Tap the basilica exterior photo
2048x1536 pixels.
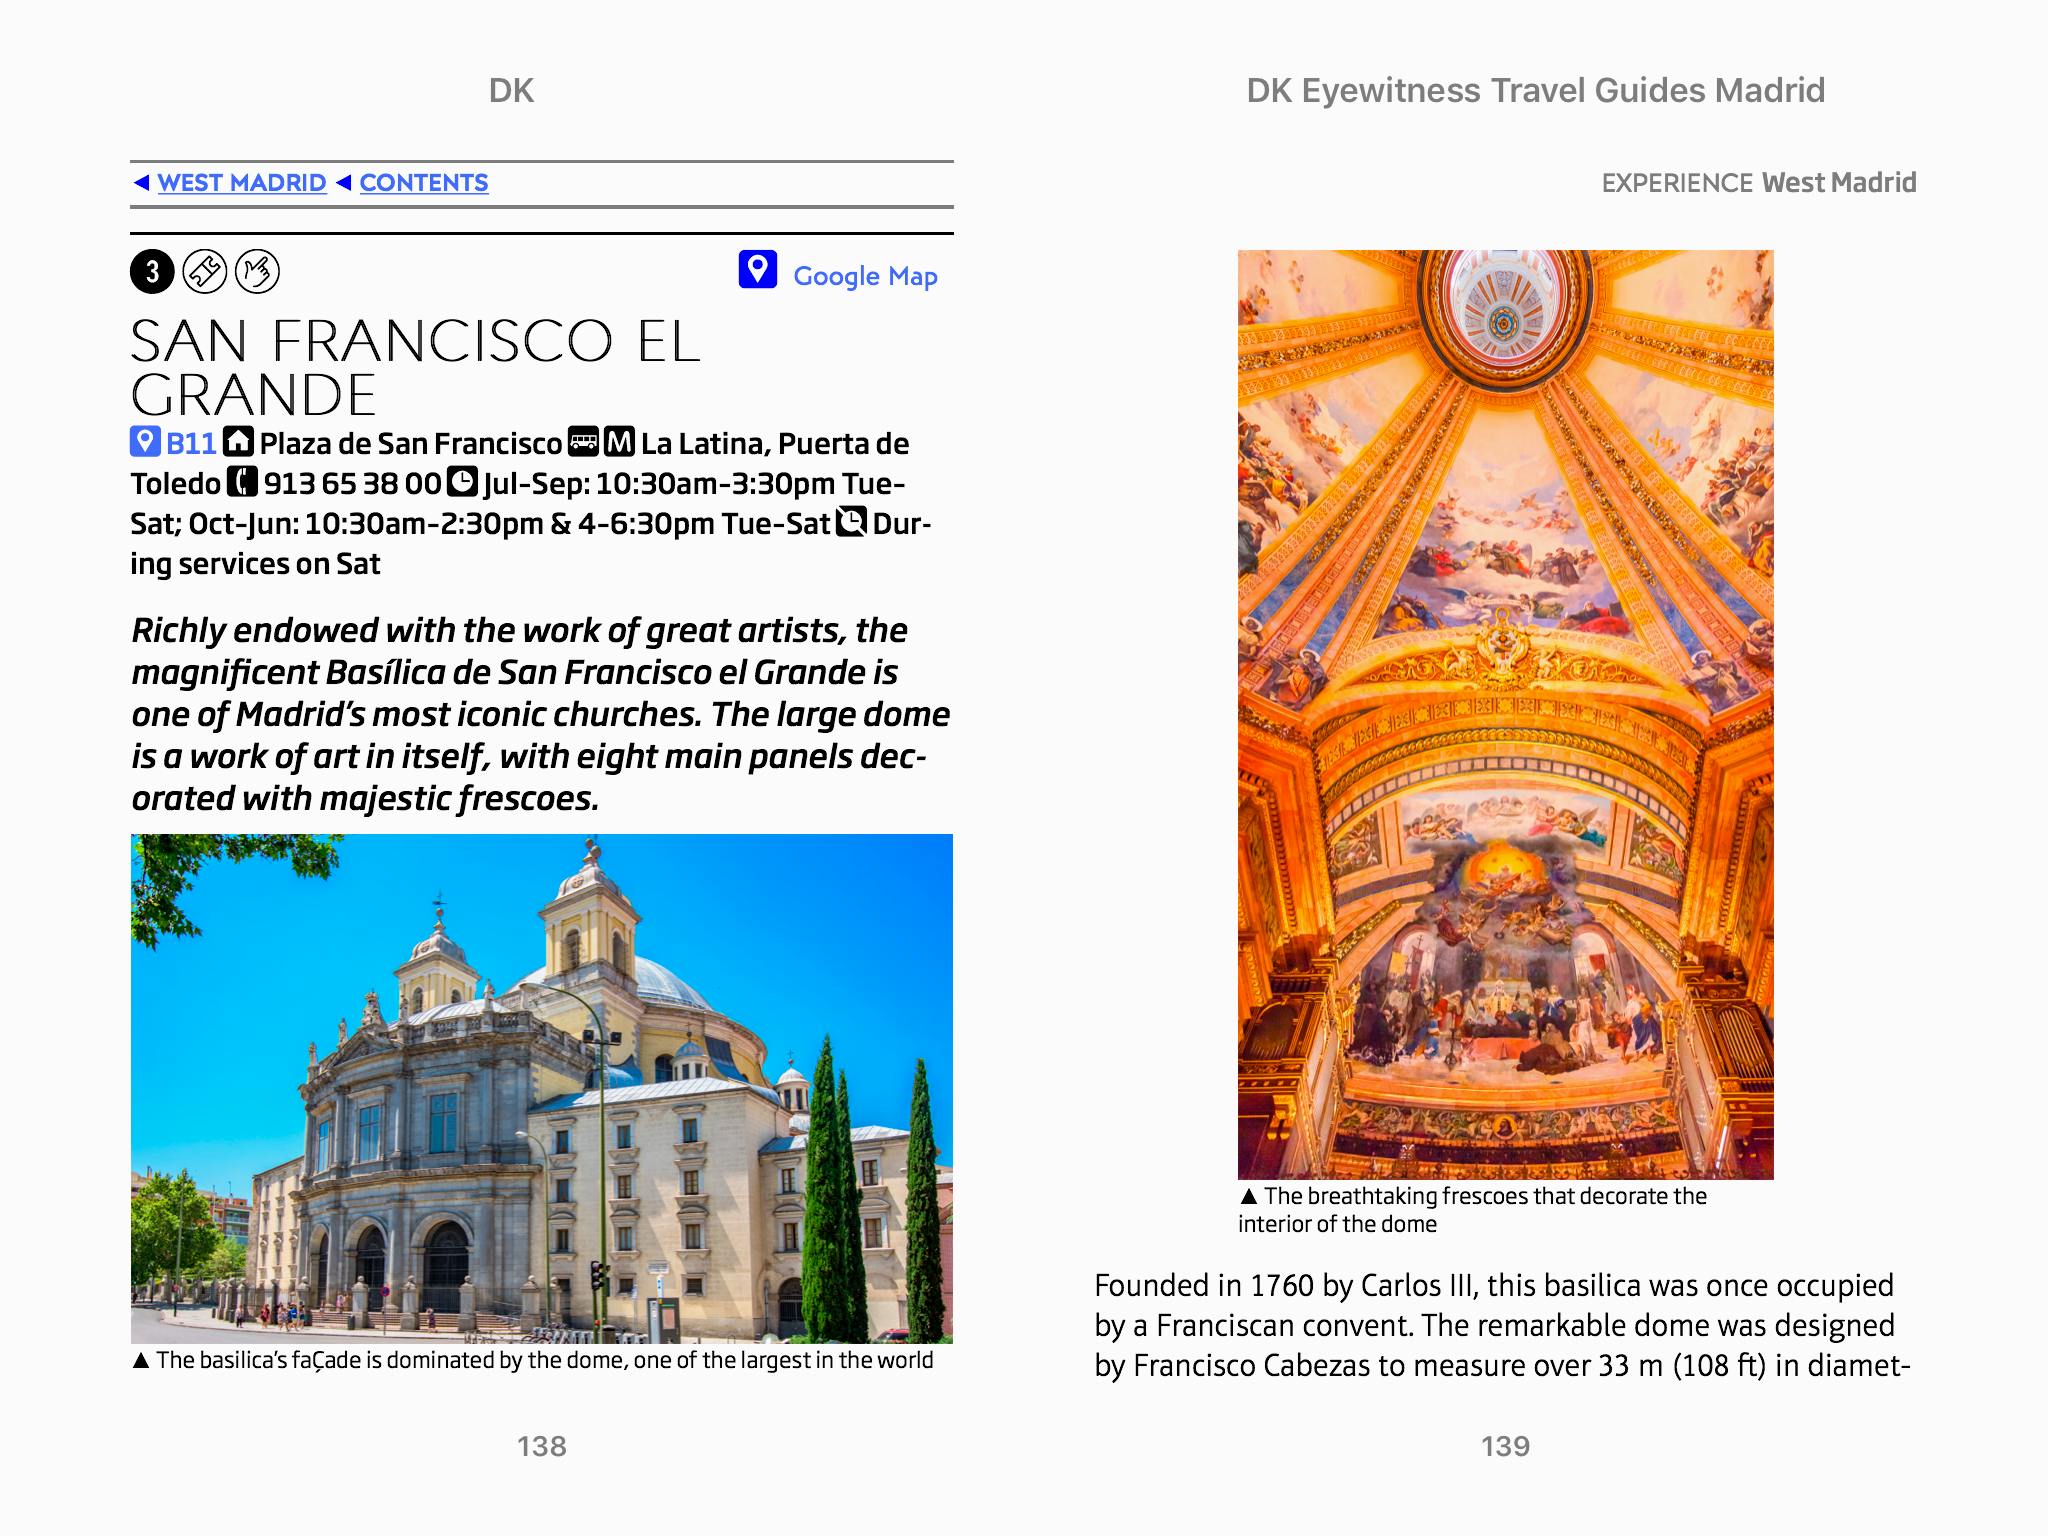541,1088
